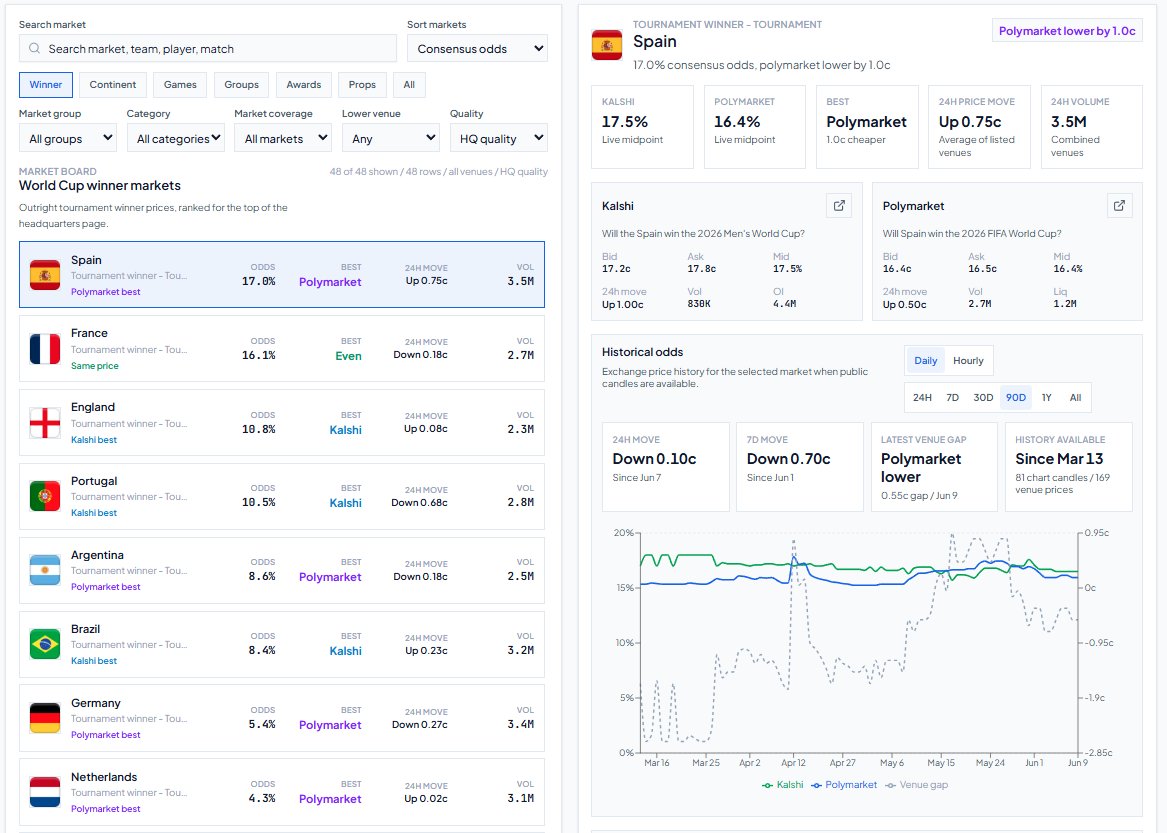Click the 24H VOLUME 3.5M card
1167x833 pixels.
coord(1091,127)
